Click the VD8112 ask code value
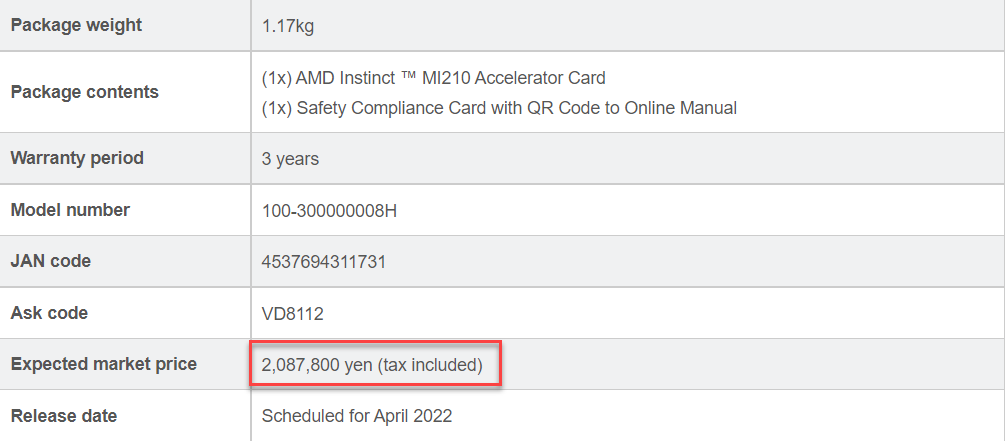The height and width of the screenshot is (441, 1005). pyautogui.click(x=292, y=314)
